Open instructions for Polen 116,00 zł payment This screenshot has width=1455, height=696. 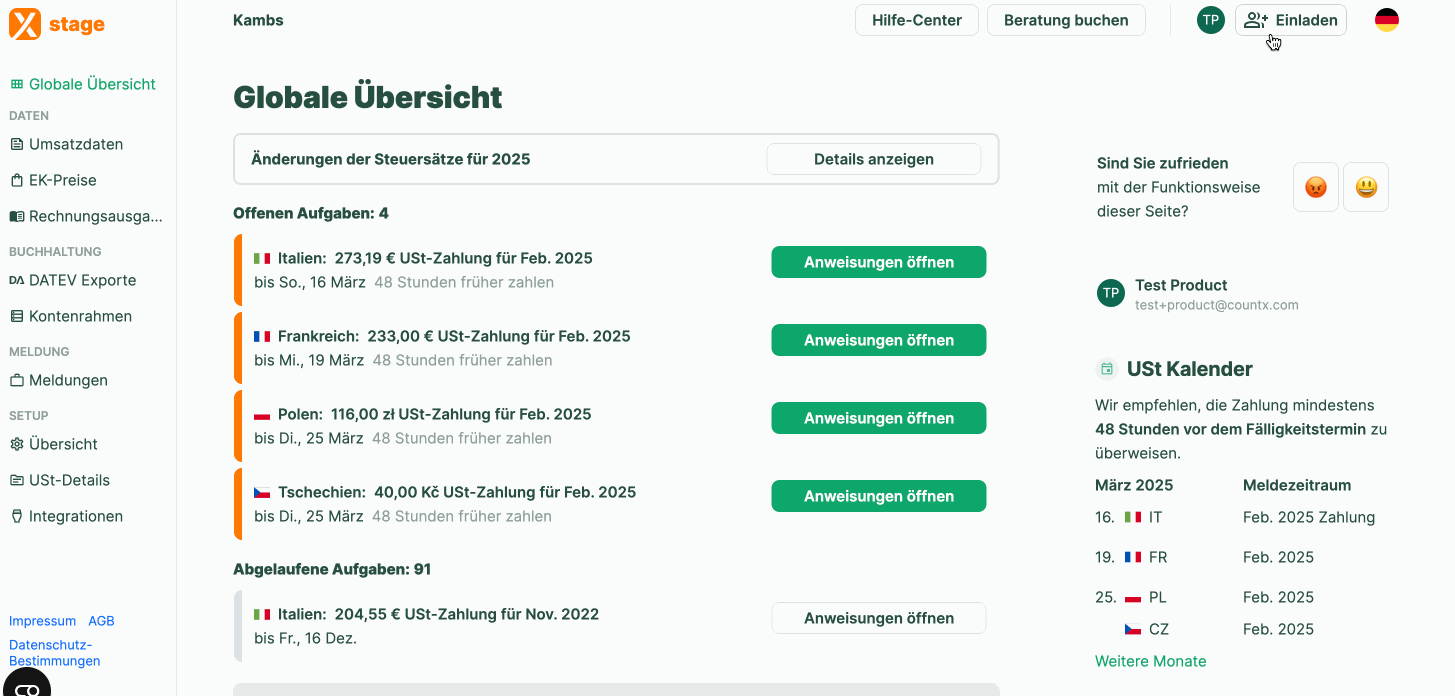coord(879,418)
